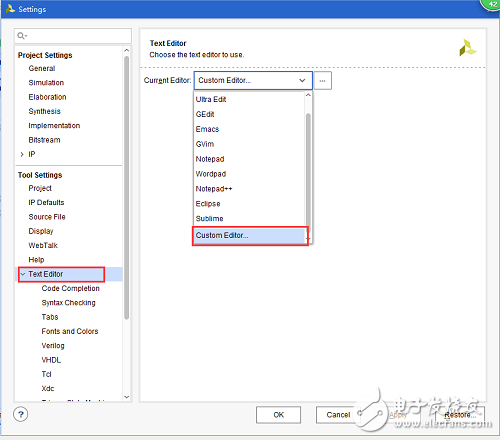The width and height of the screenshot is (500, 440).
Task: Click the OK button
Action: click(x=278, y=415)
